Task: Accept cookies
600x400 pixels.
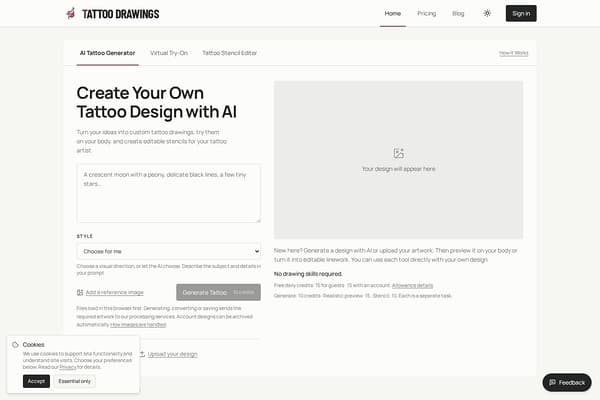Action: [x=36, y=381]
